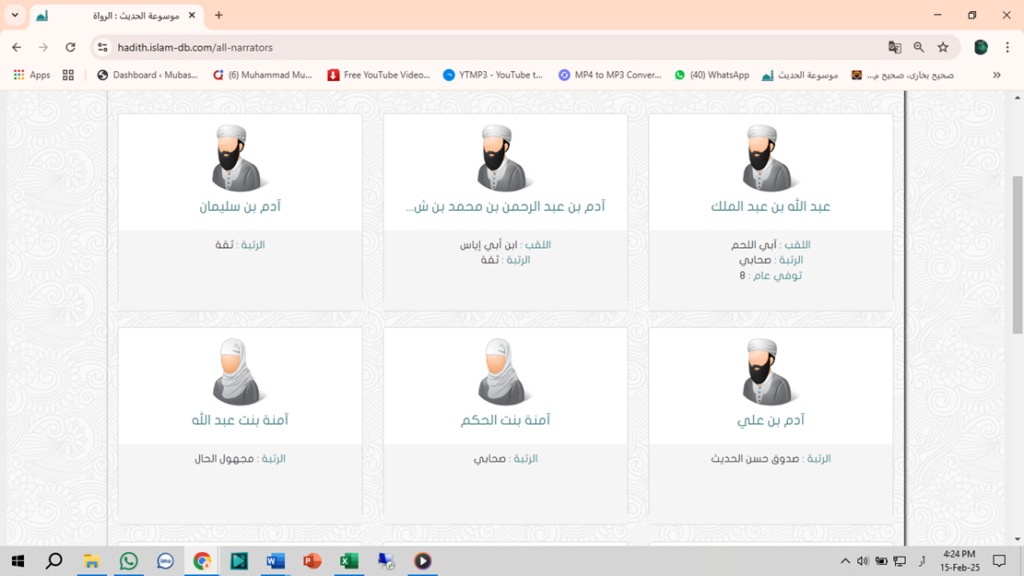The width and height of the screenshot is (1024, 576).
Task: Open Excel from the taskbar
Action: click(349, 561)
